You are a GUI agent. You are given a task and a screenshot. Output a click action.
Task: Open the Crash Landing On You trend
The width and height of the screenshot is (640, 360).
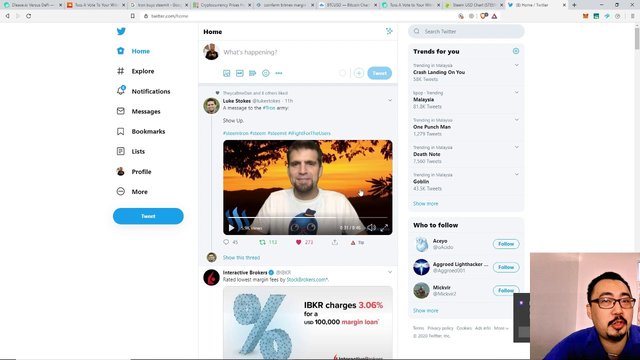pos(439,72)
